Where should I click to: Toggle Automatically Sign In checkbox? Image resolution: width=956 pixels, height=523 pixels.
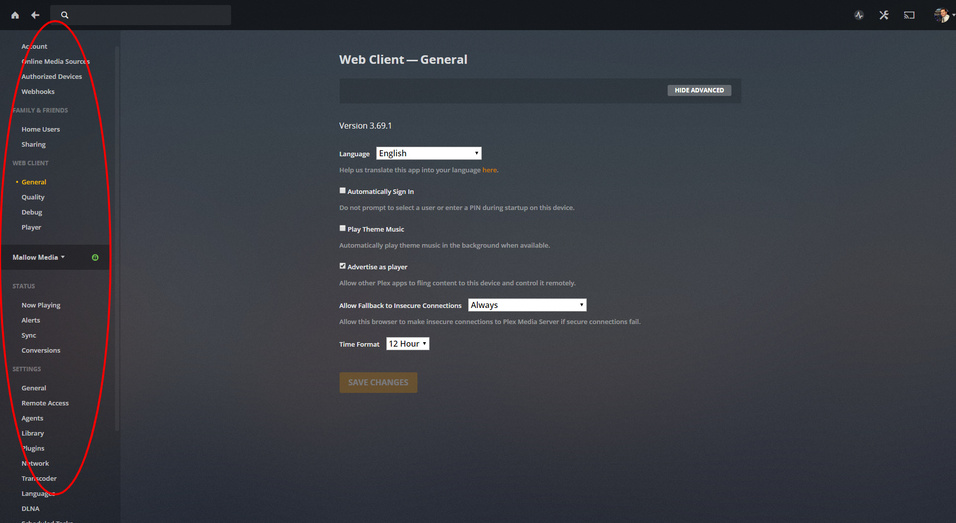tap(343, 191)
